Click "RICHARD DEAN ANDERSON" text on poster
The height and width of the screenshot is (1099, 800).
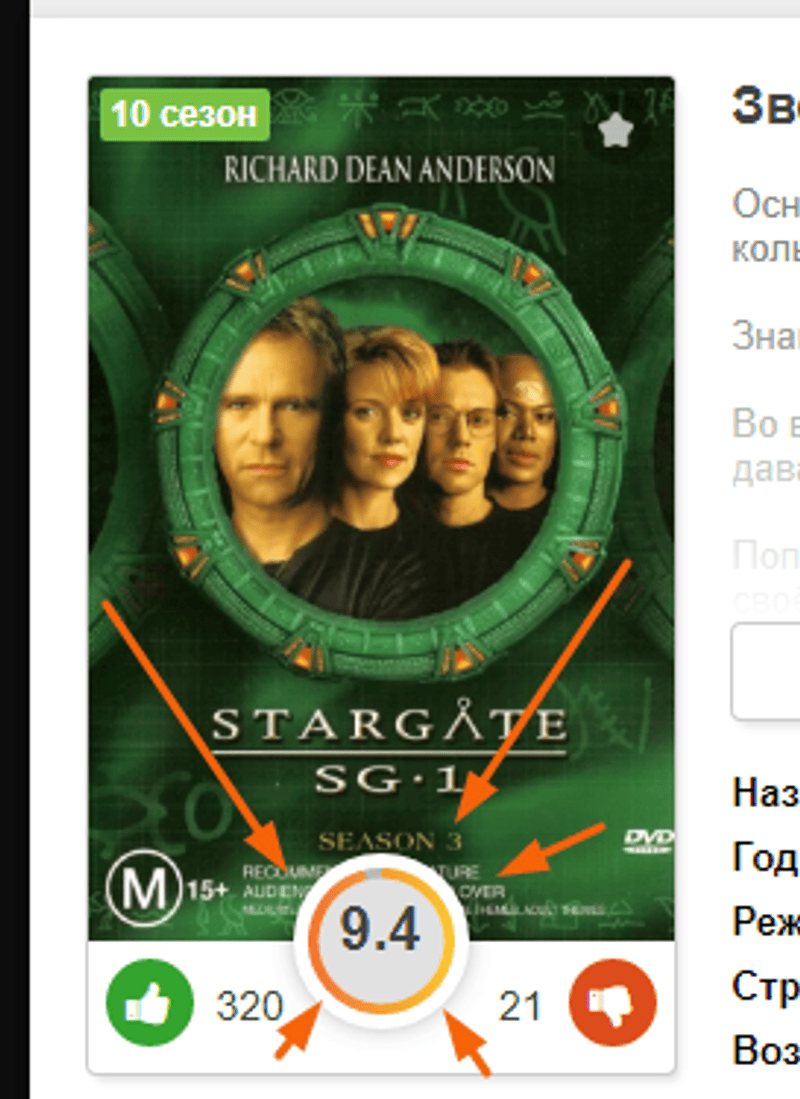[389, 170]
